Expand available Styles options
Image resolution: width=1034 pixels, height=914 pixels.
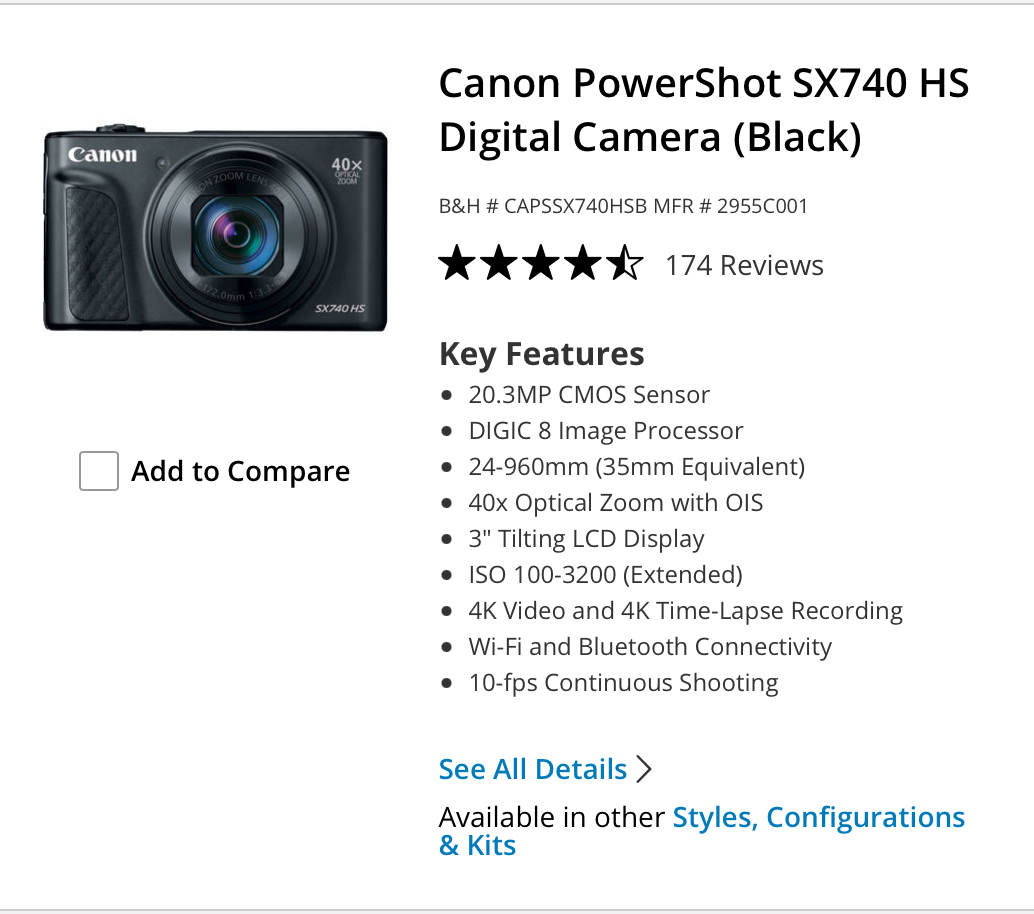click(713, 817)
